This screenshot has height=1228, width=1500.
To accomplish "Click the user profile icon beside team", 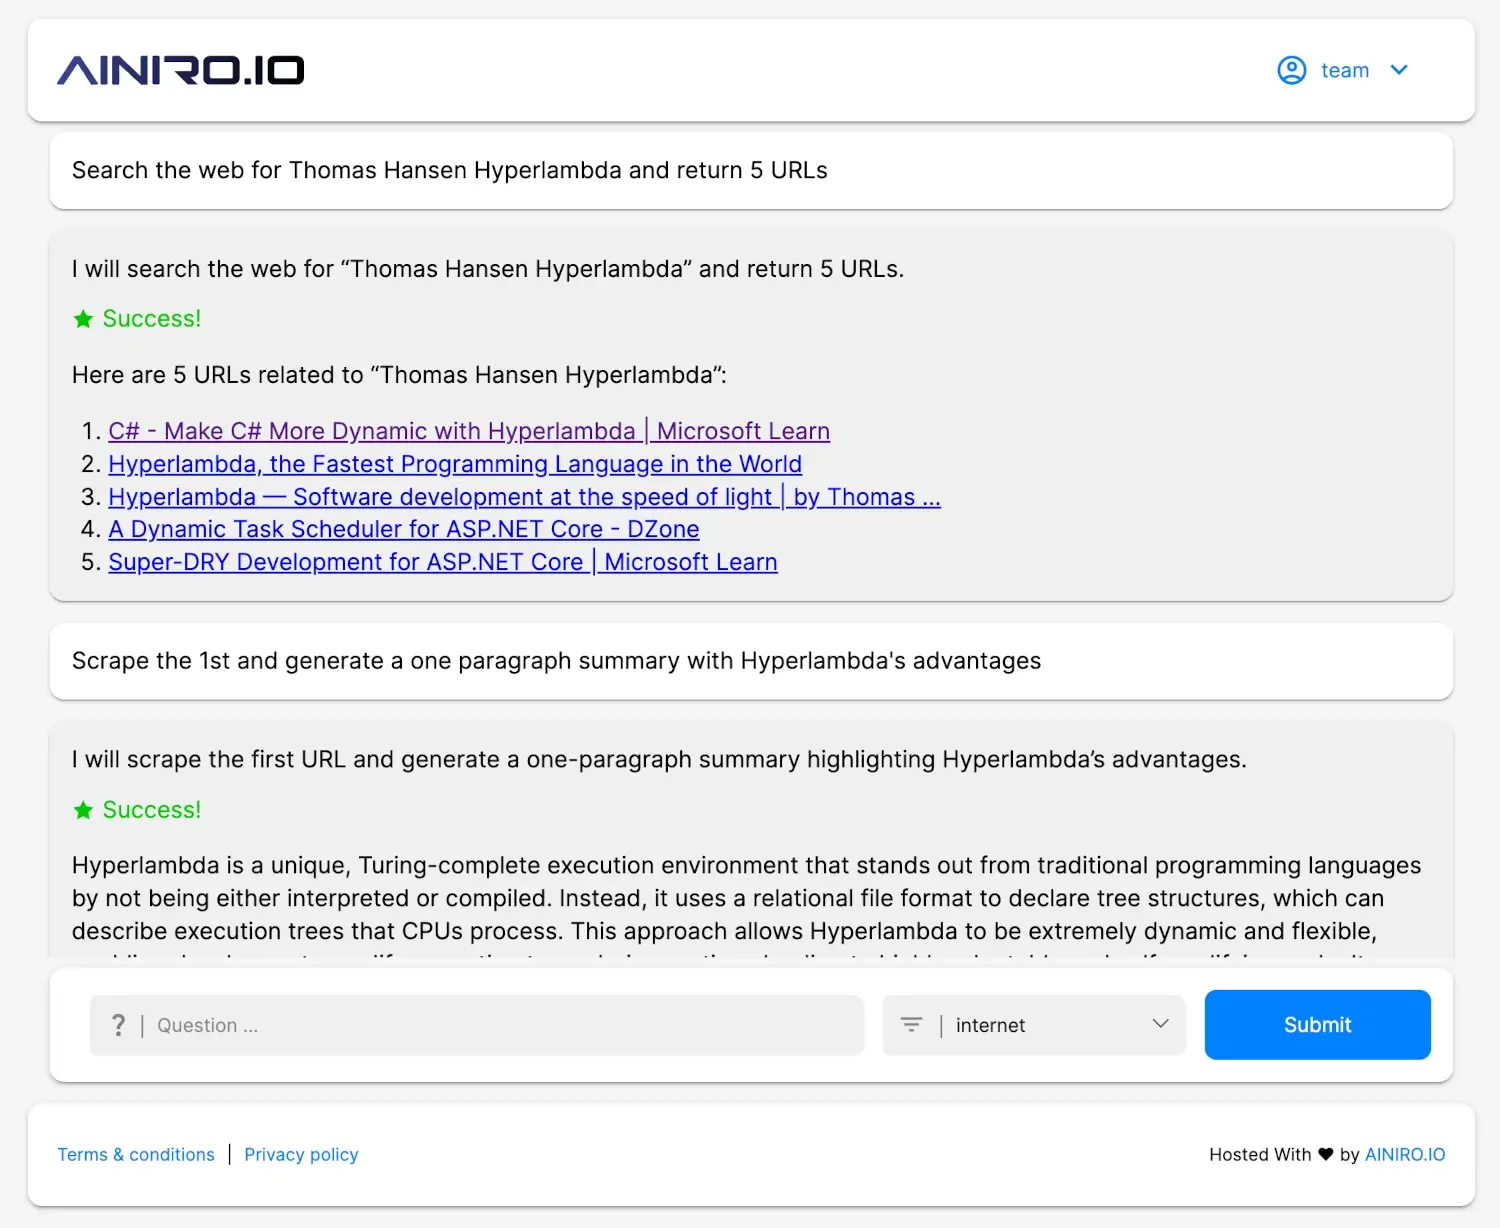I will 1292,70.
